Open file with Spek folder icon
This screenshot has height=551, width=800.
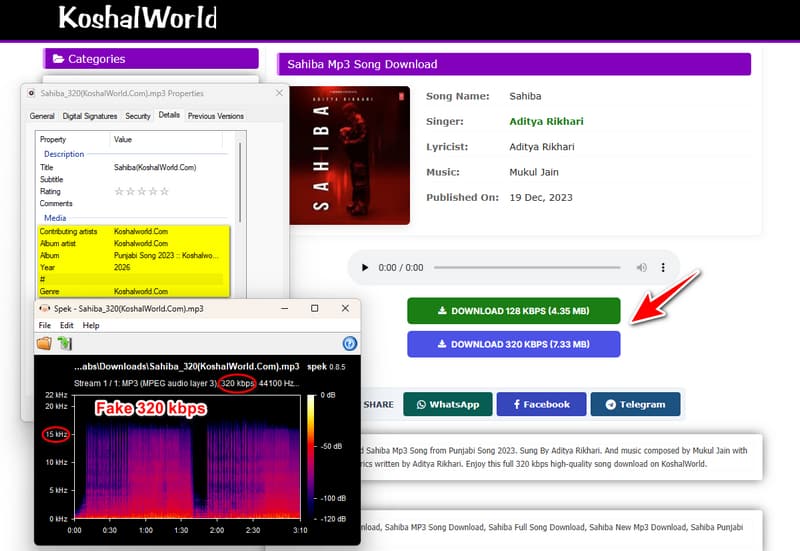point(44,343)
